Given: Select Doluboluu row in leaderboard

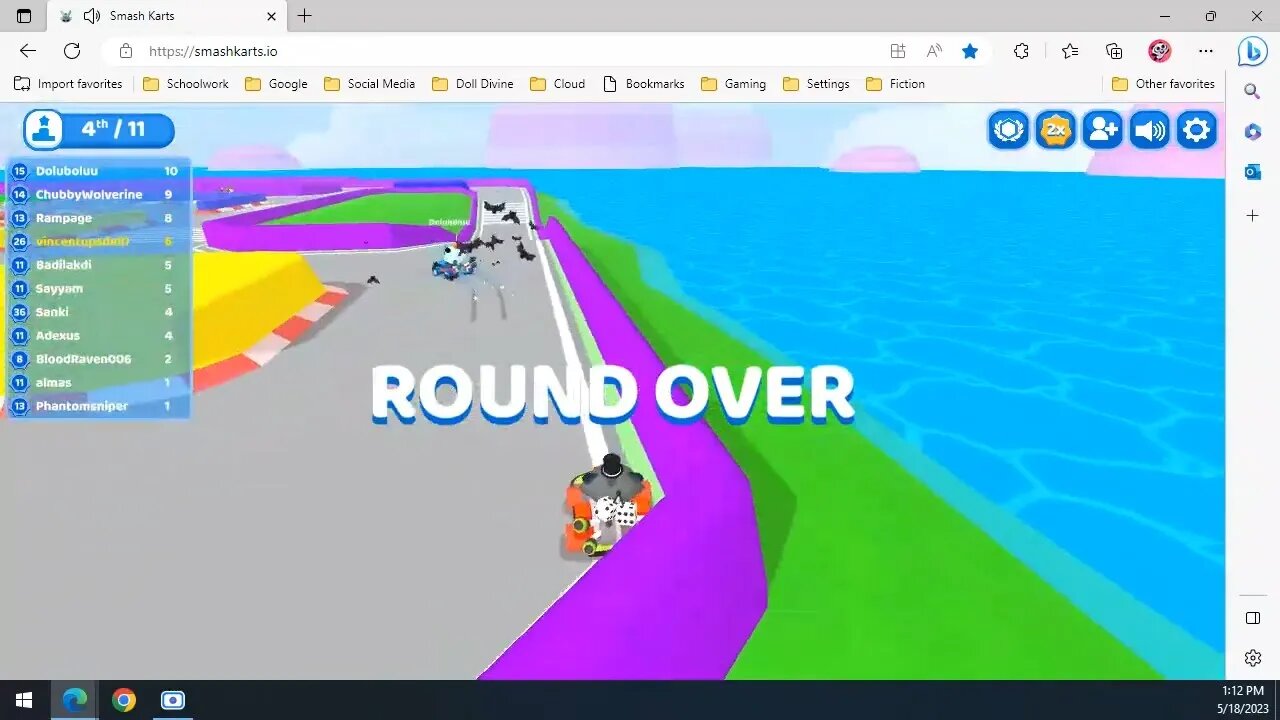Looking at the screenshot, I should 97,171.
